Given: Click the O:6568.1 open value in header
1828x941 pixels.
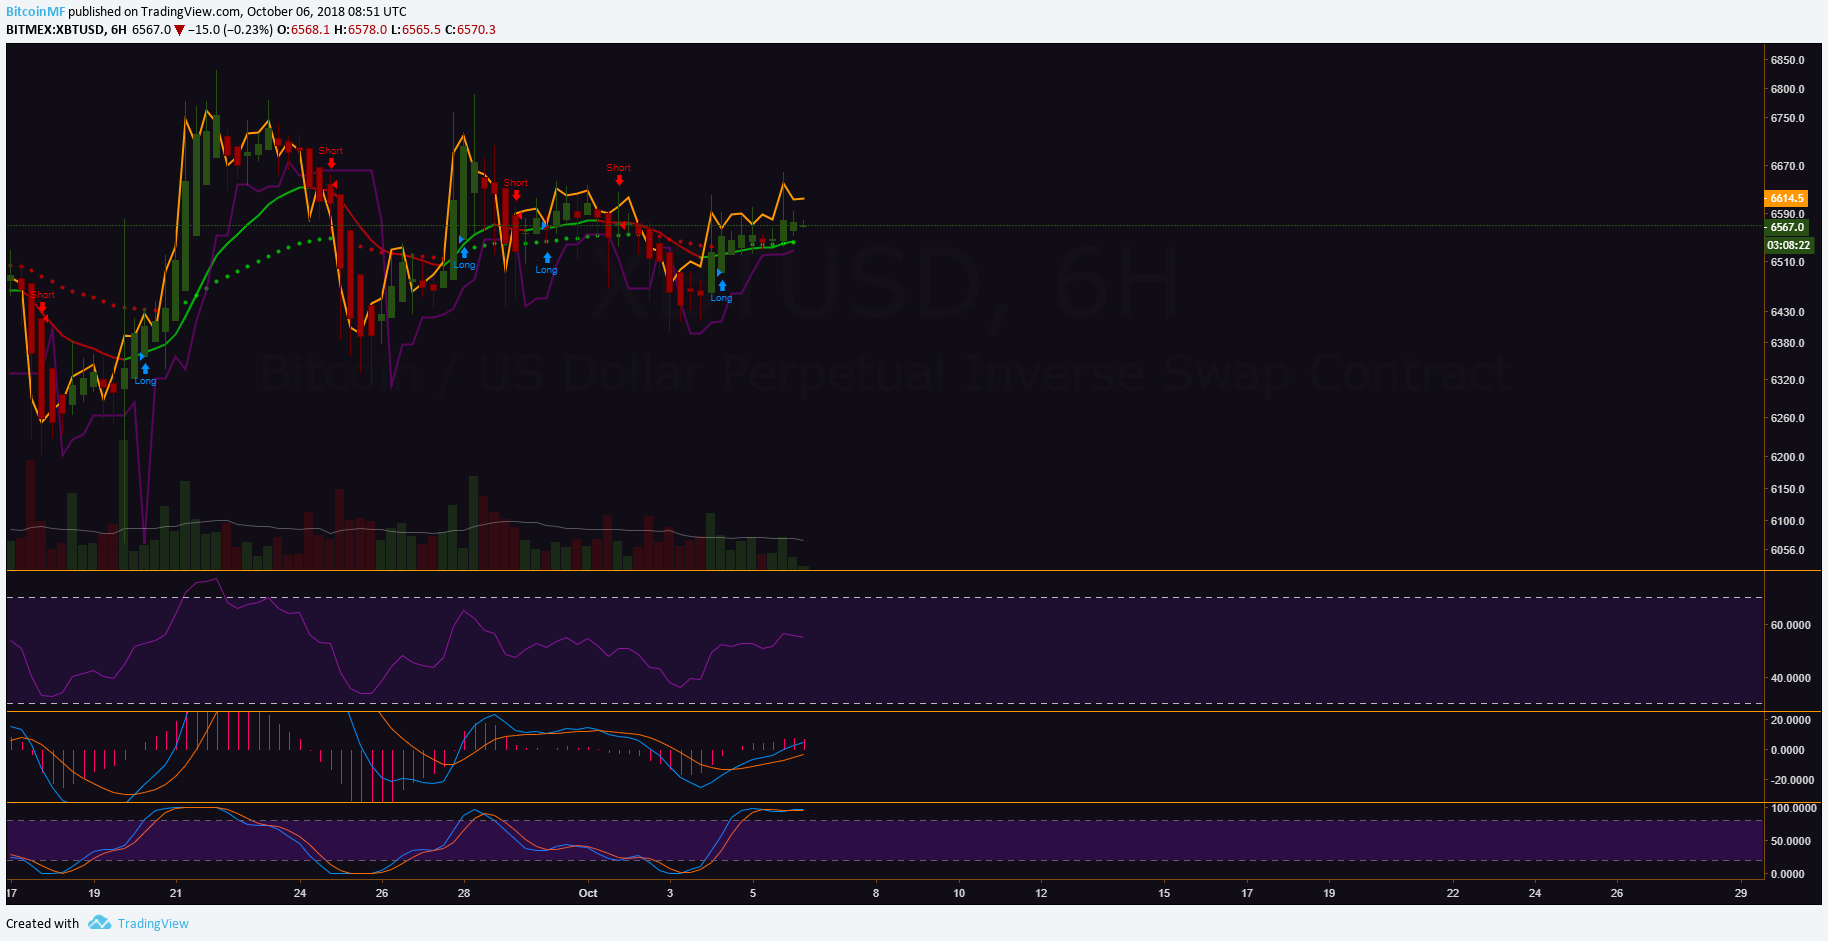Looking at the screenshot, I should (303, 29).
